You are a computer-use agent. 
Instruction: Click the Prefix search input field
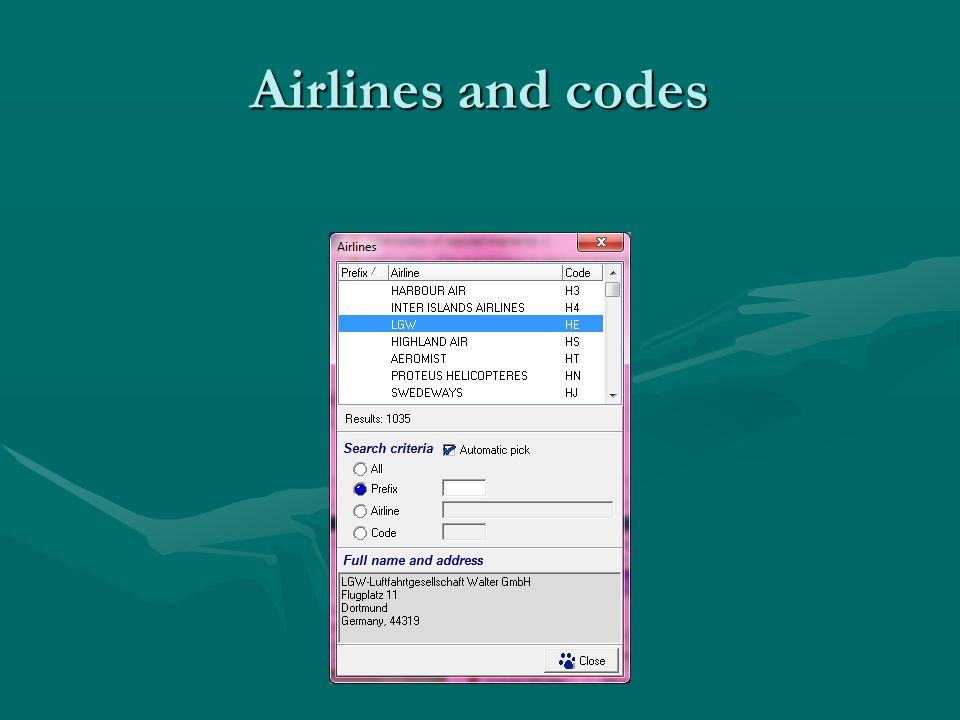(x=464, y=488)
